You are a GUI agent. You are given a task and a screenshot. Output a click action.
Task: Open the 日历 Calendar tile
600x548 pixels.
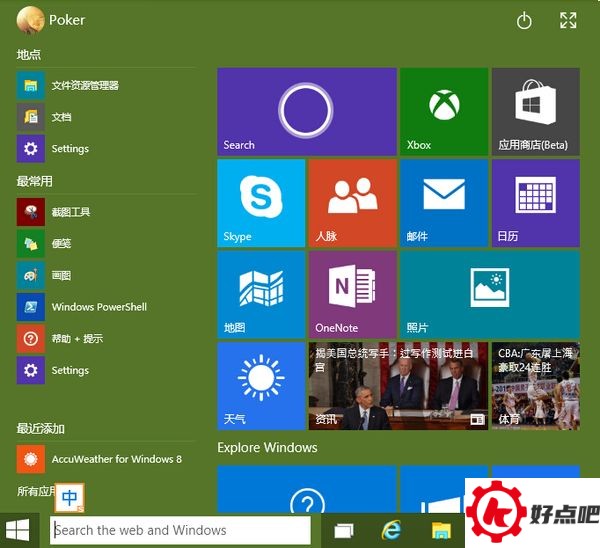pyautogui.click(x=535, y=203)
